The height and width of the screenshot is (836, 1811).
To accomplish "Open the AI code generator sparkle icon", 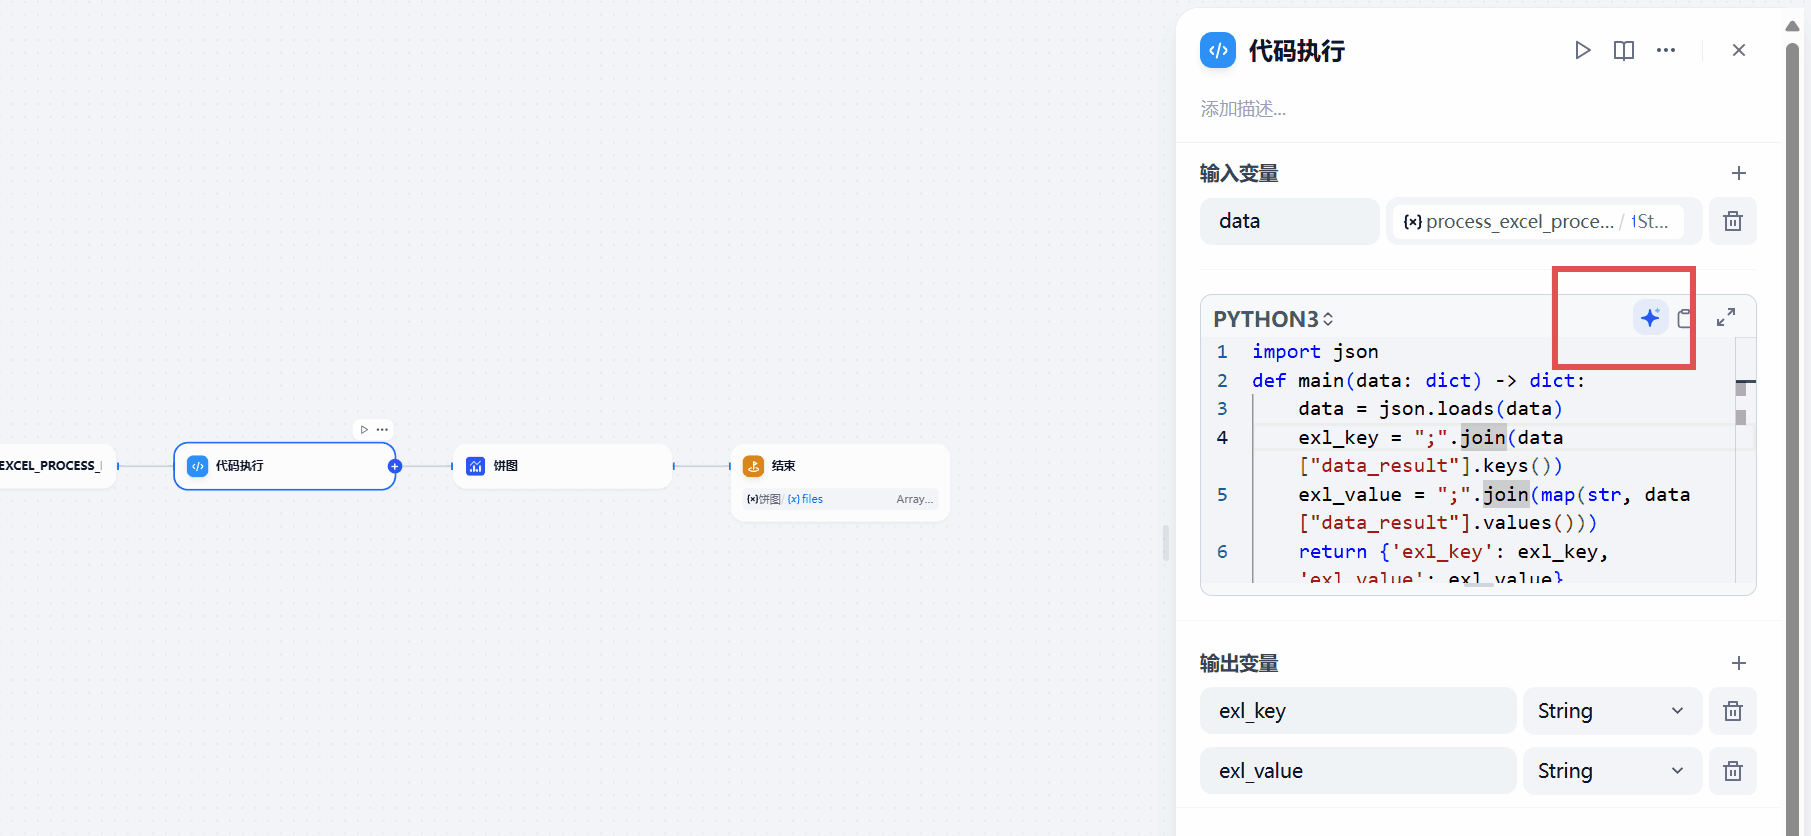I will 1650,318.
